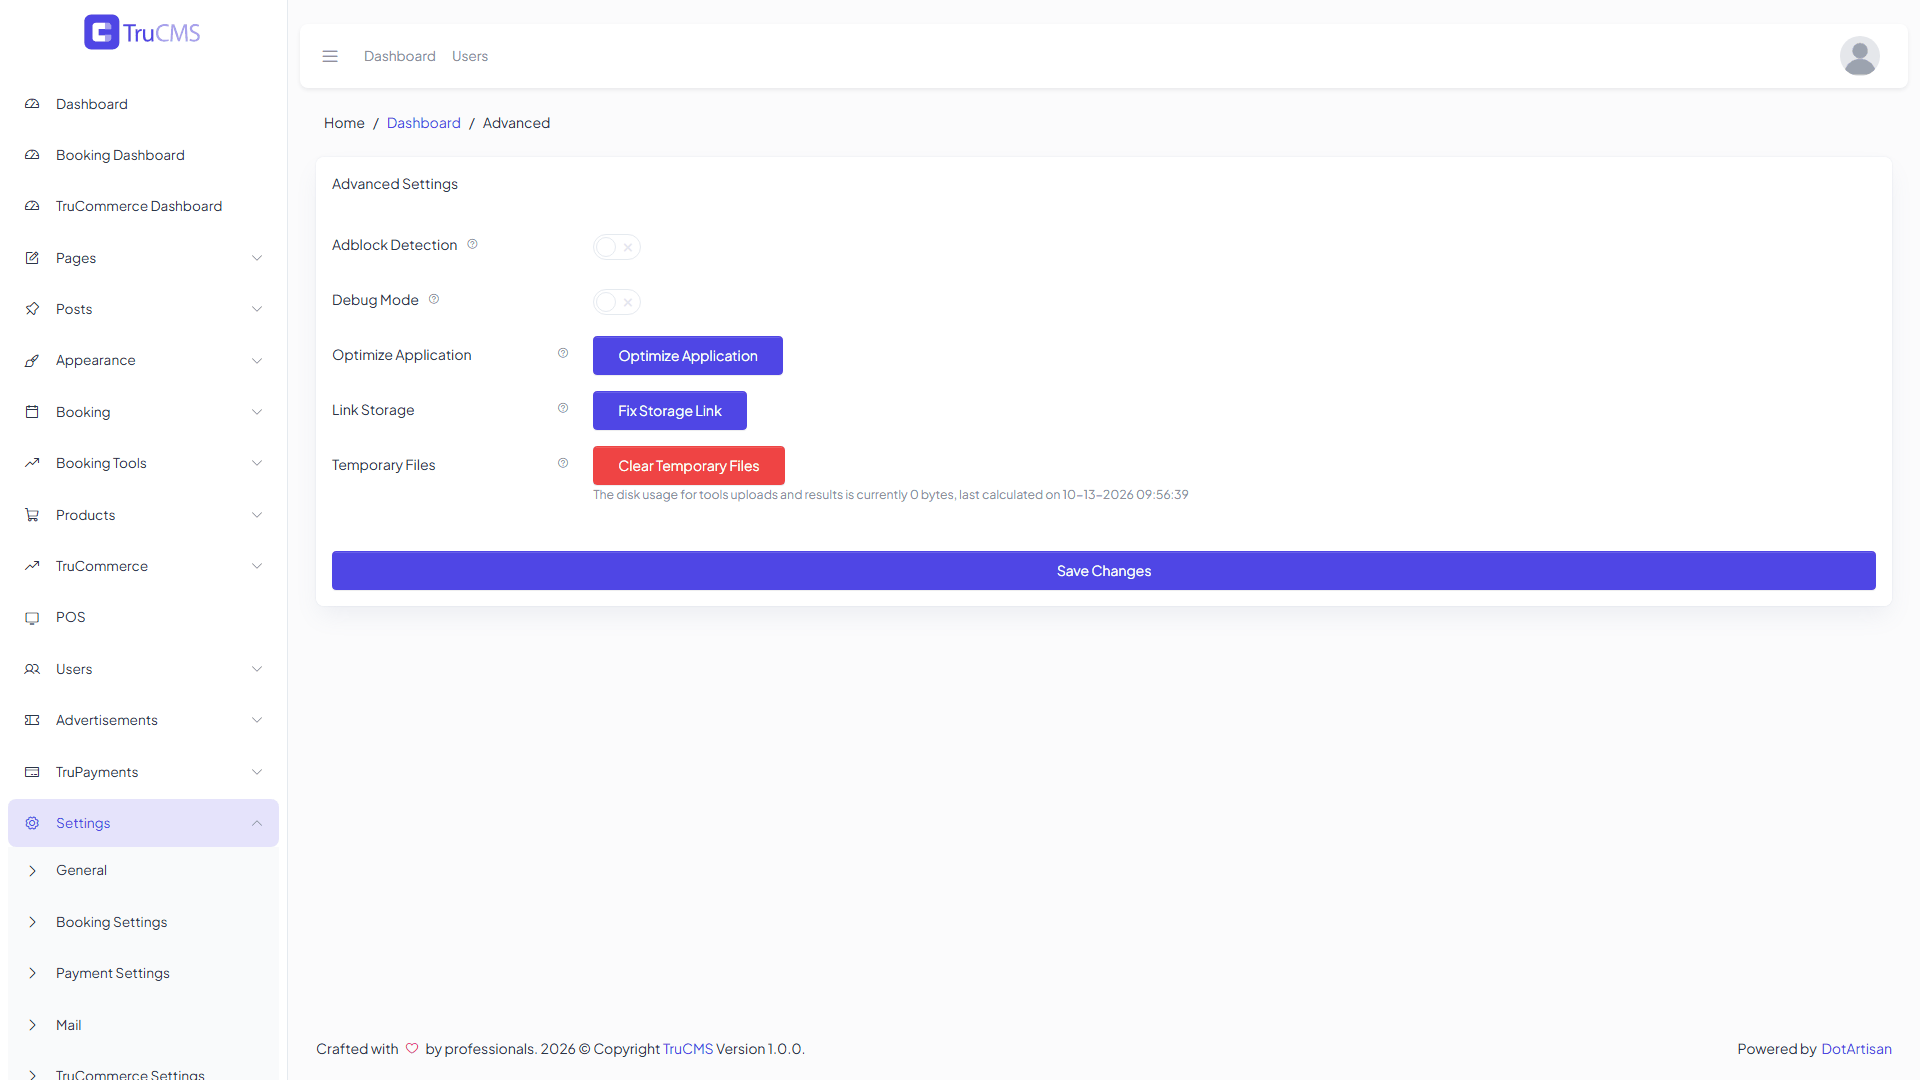
Task: Click the Clear Temporary Files button
Action: (x=689, y=466)
